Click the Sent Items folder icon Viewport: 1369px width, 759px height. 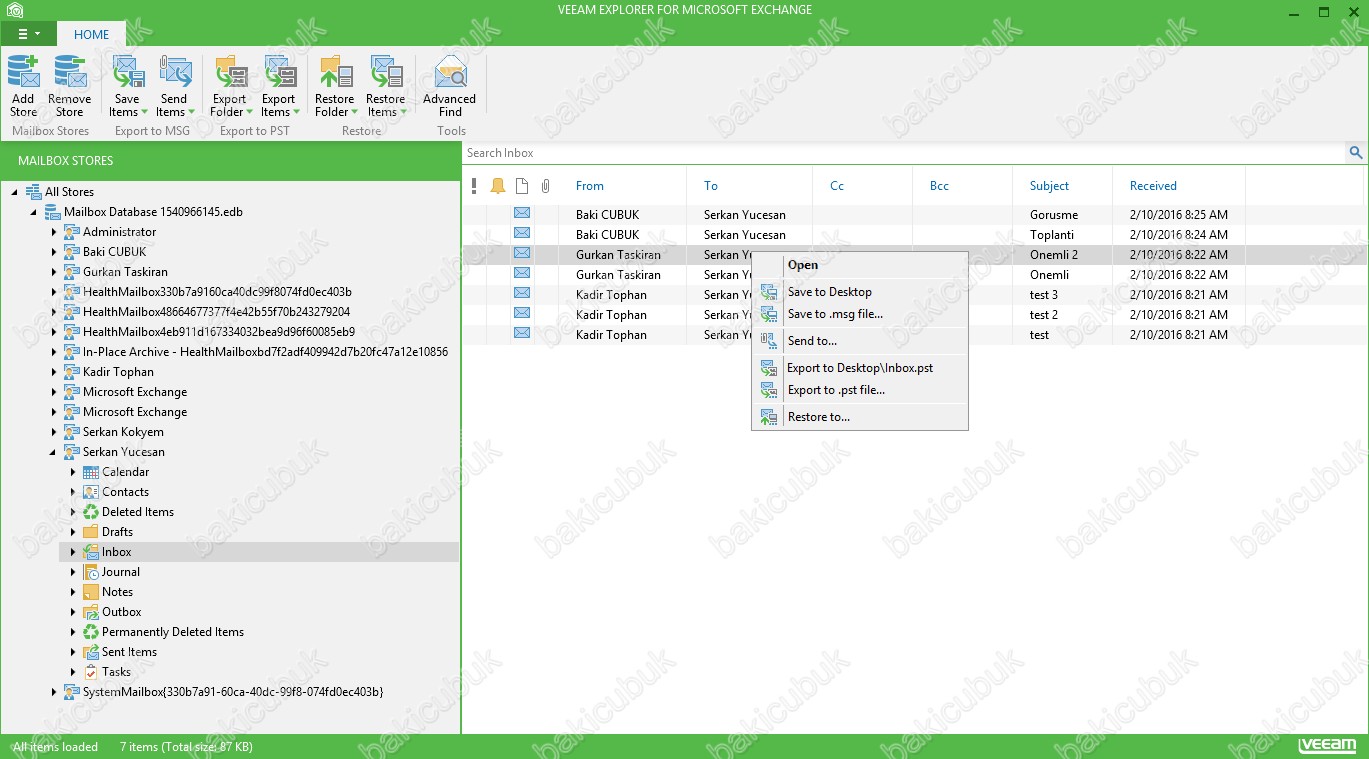click(x=91, y=652)
